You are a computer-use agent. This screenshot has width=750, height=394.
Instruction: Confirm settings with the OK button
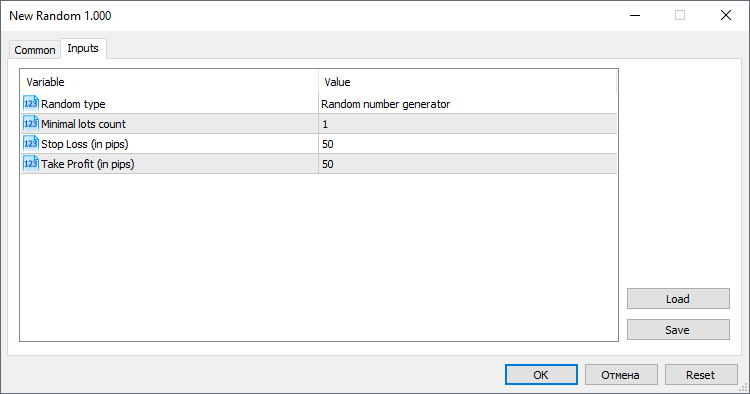[541, 375]
